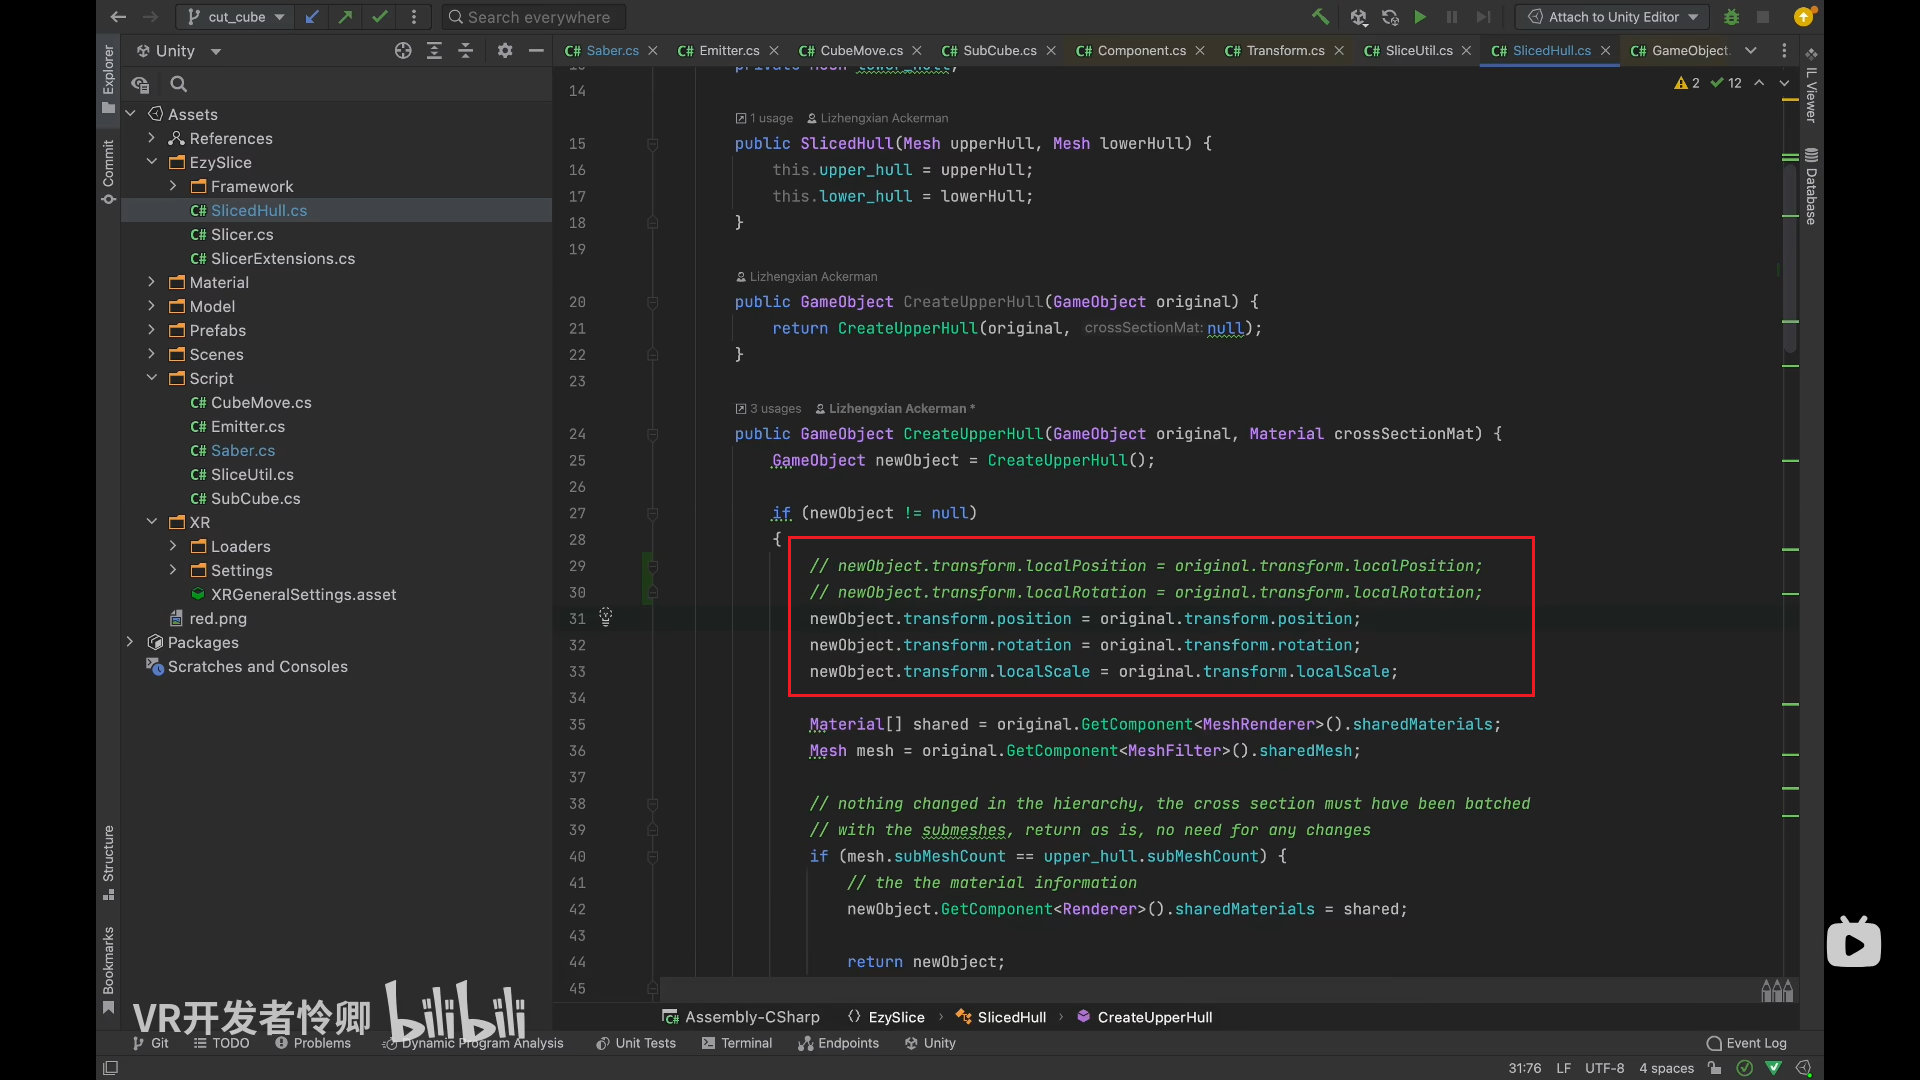This screenshot has width=1920, height=1080.
Task: Click the Git commit checkmark icon
Action: (x=379, y=17)
